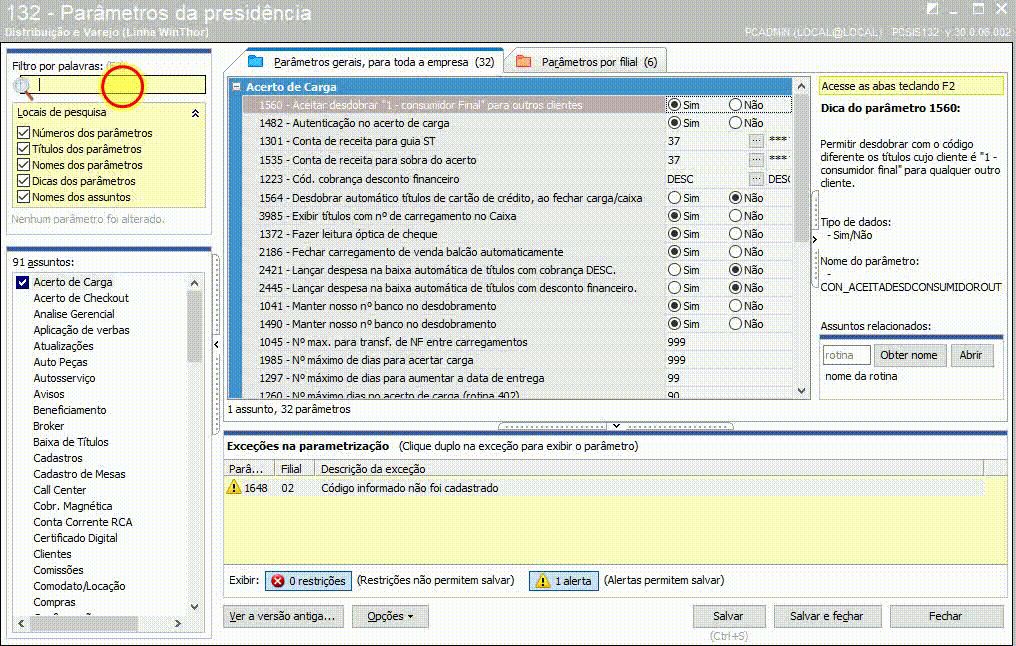Viewport: 1016px width, 646px height.
Task: Switch to Parâmetros por filial tab
Action: point(586,62)
